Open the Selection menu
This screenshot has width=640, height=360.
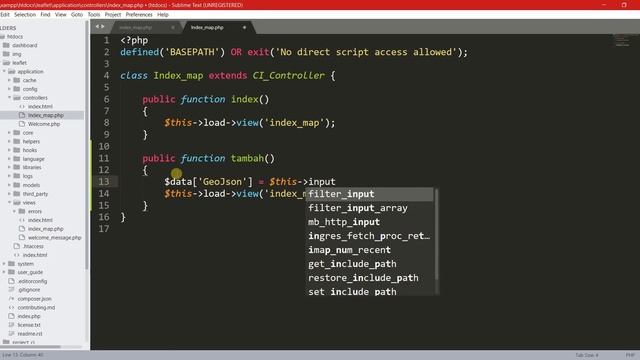[x=25, y=14]
